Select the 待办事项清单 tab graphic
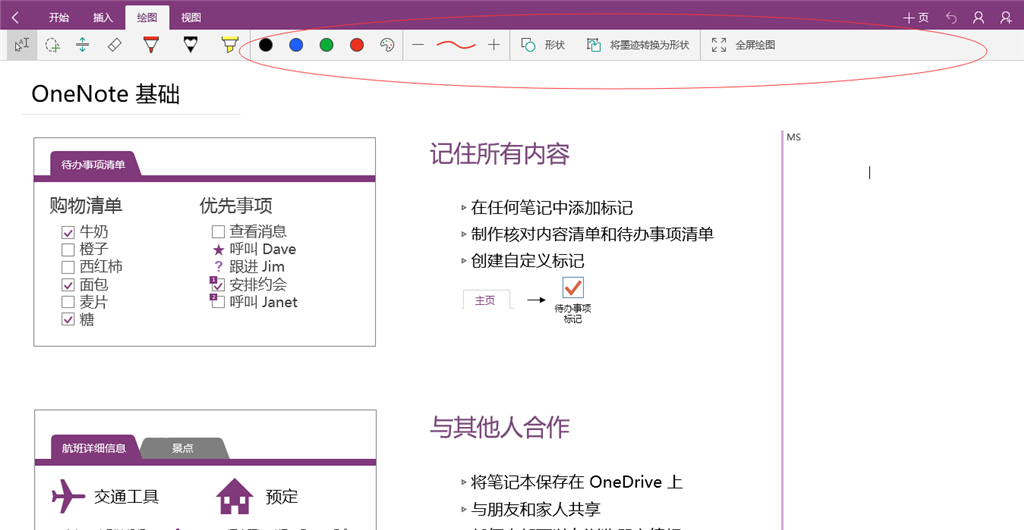The height and width of the screenshot is (530, 1024). coord(93,164)
